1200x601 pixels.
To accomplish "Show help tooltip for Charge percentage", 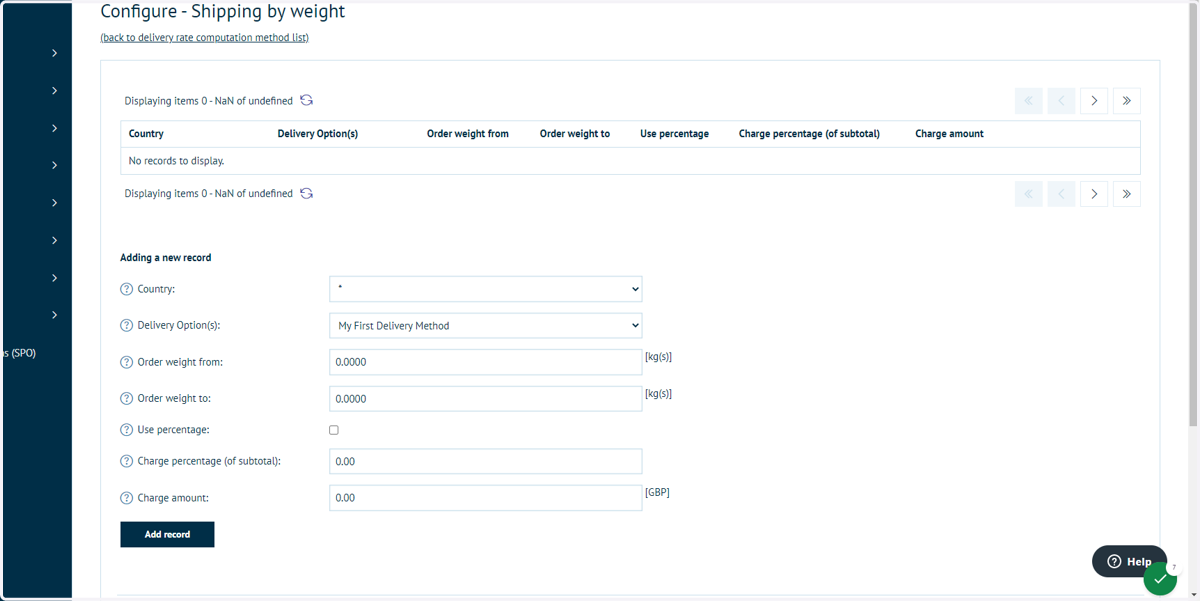I will (x=126, y=462).
